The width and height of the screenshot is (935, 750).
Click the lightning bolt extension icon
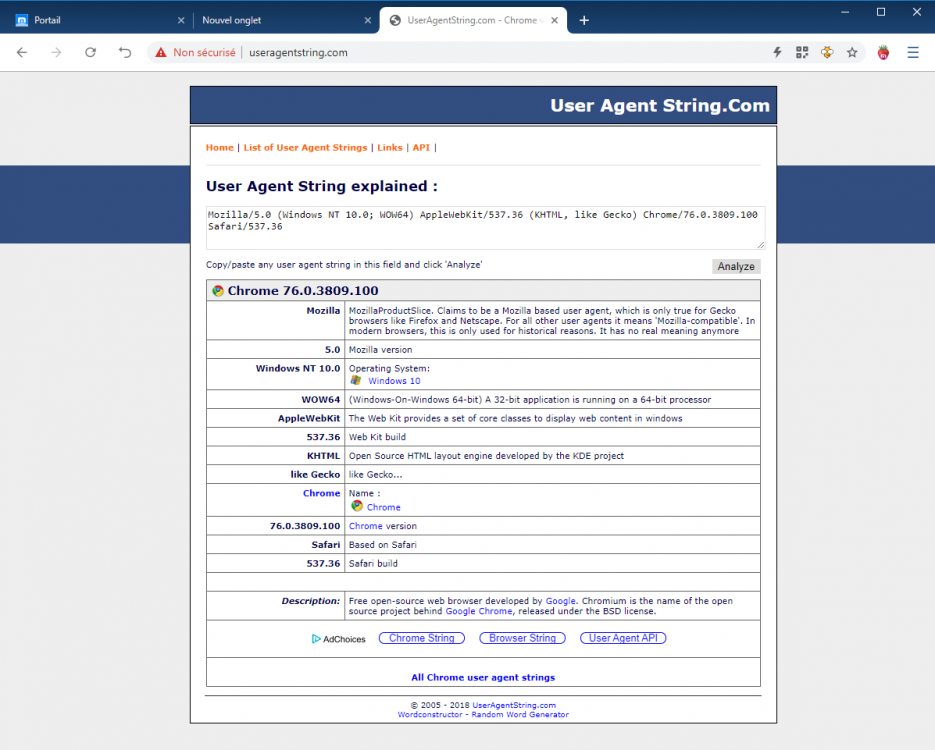[x=777, y=52]
